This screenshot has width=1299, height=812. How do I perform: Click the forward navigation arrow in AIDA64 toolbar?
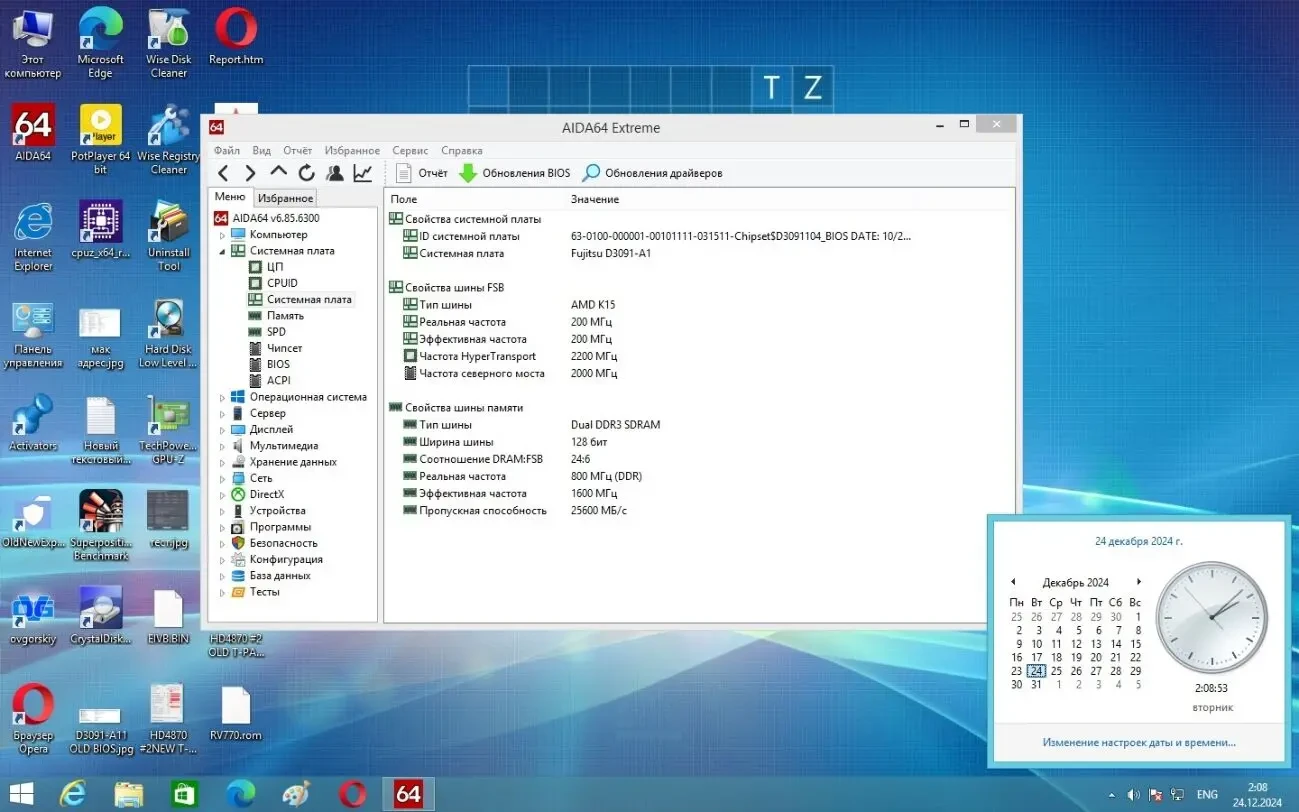click(x=250, y=172)
